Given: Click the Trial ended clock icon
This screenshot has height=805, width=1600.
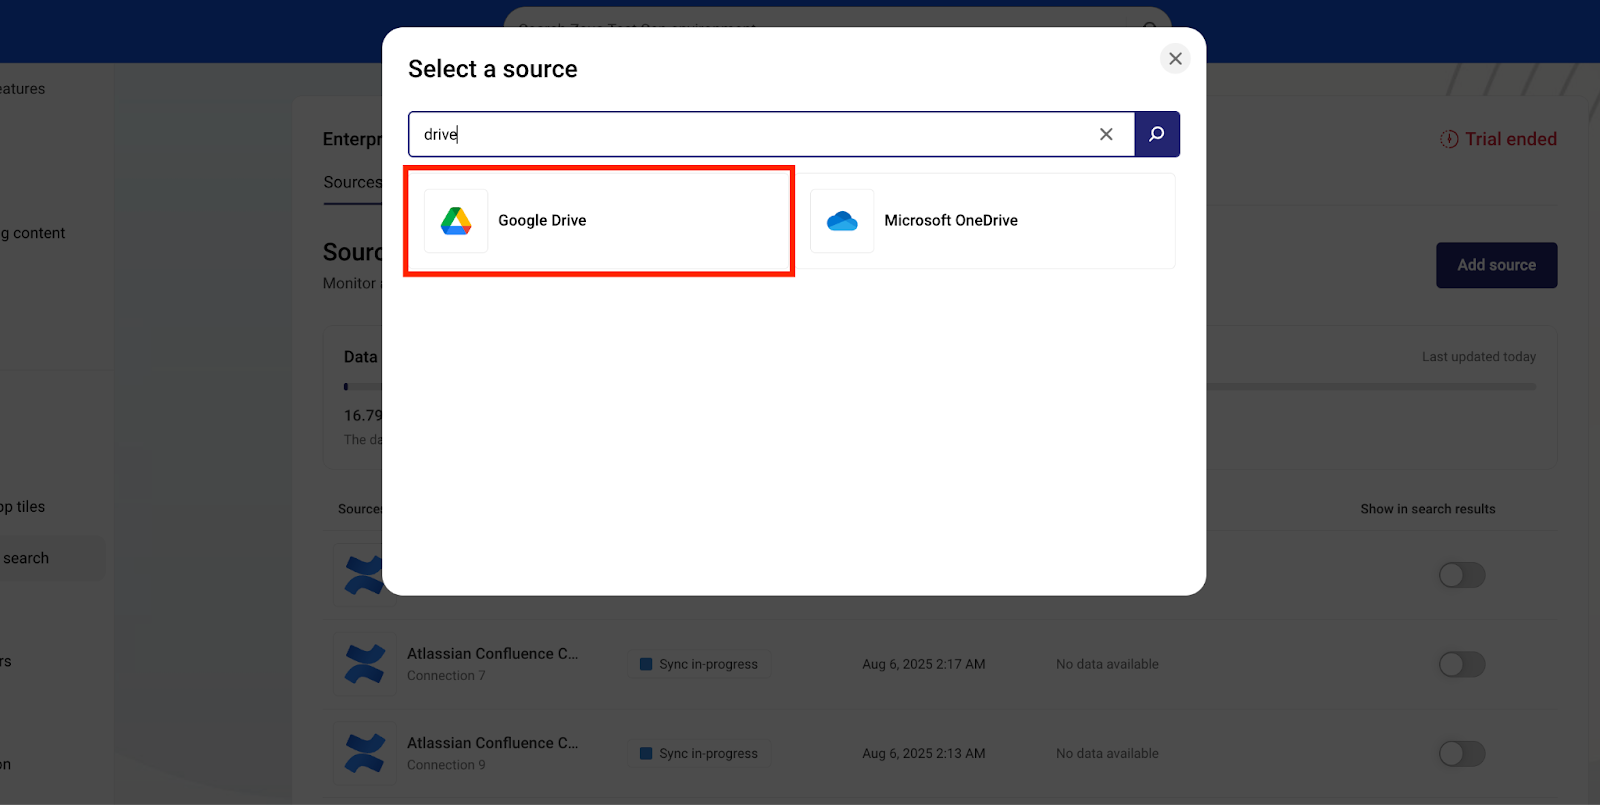Looking at the screenshot, I should (1449, 139).
